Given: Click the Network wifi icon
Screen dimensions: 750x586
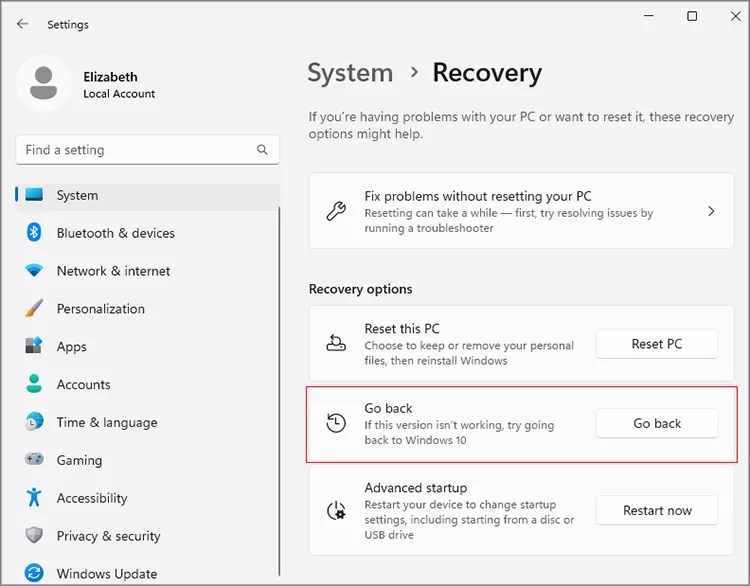Looking at the screenshot, I should [x=34, y=270].
